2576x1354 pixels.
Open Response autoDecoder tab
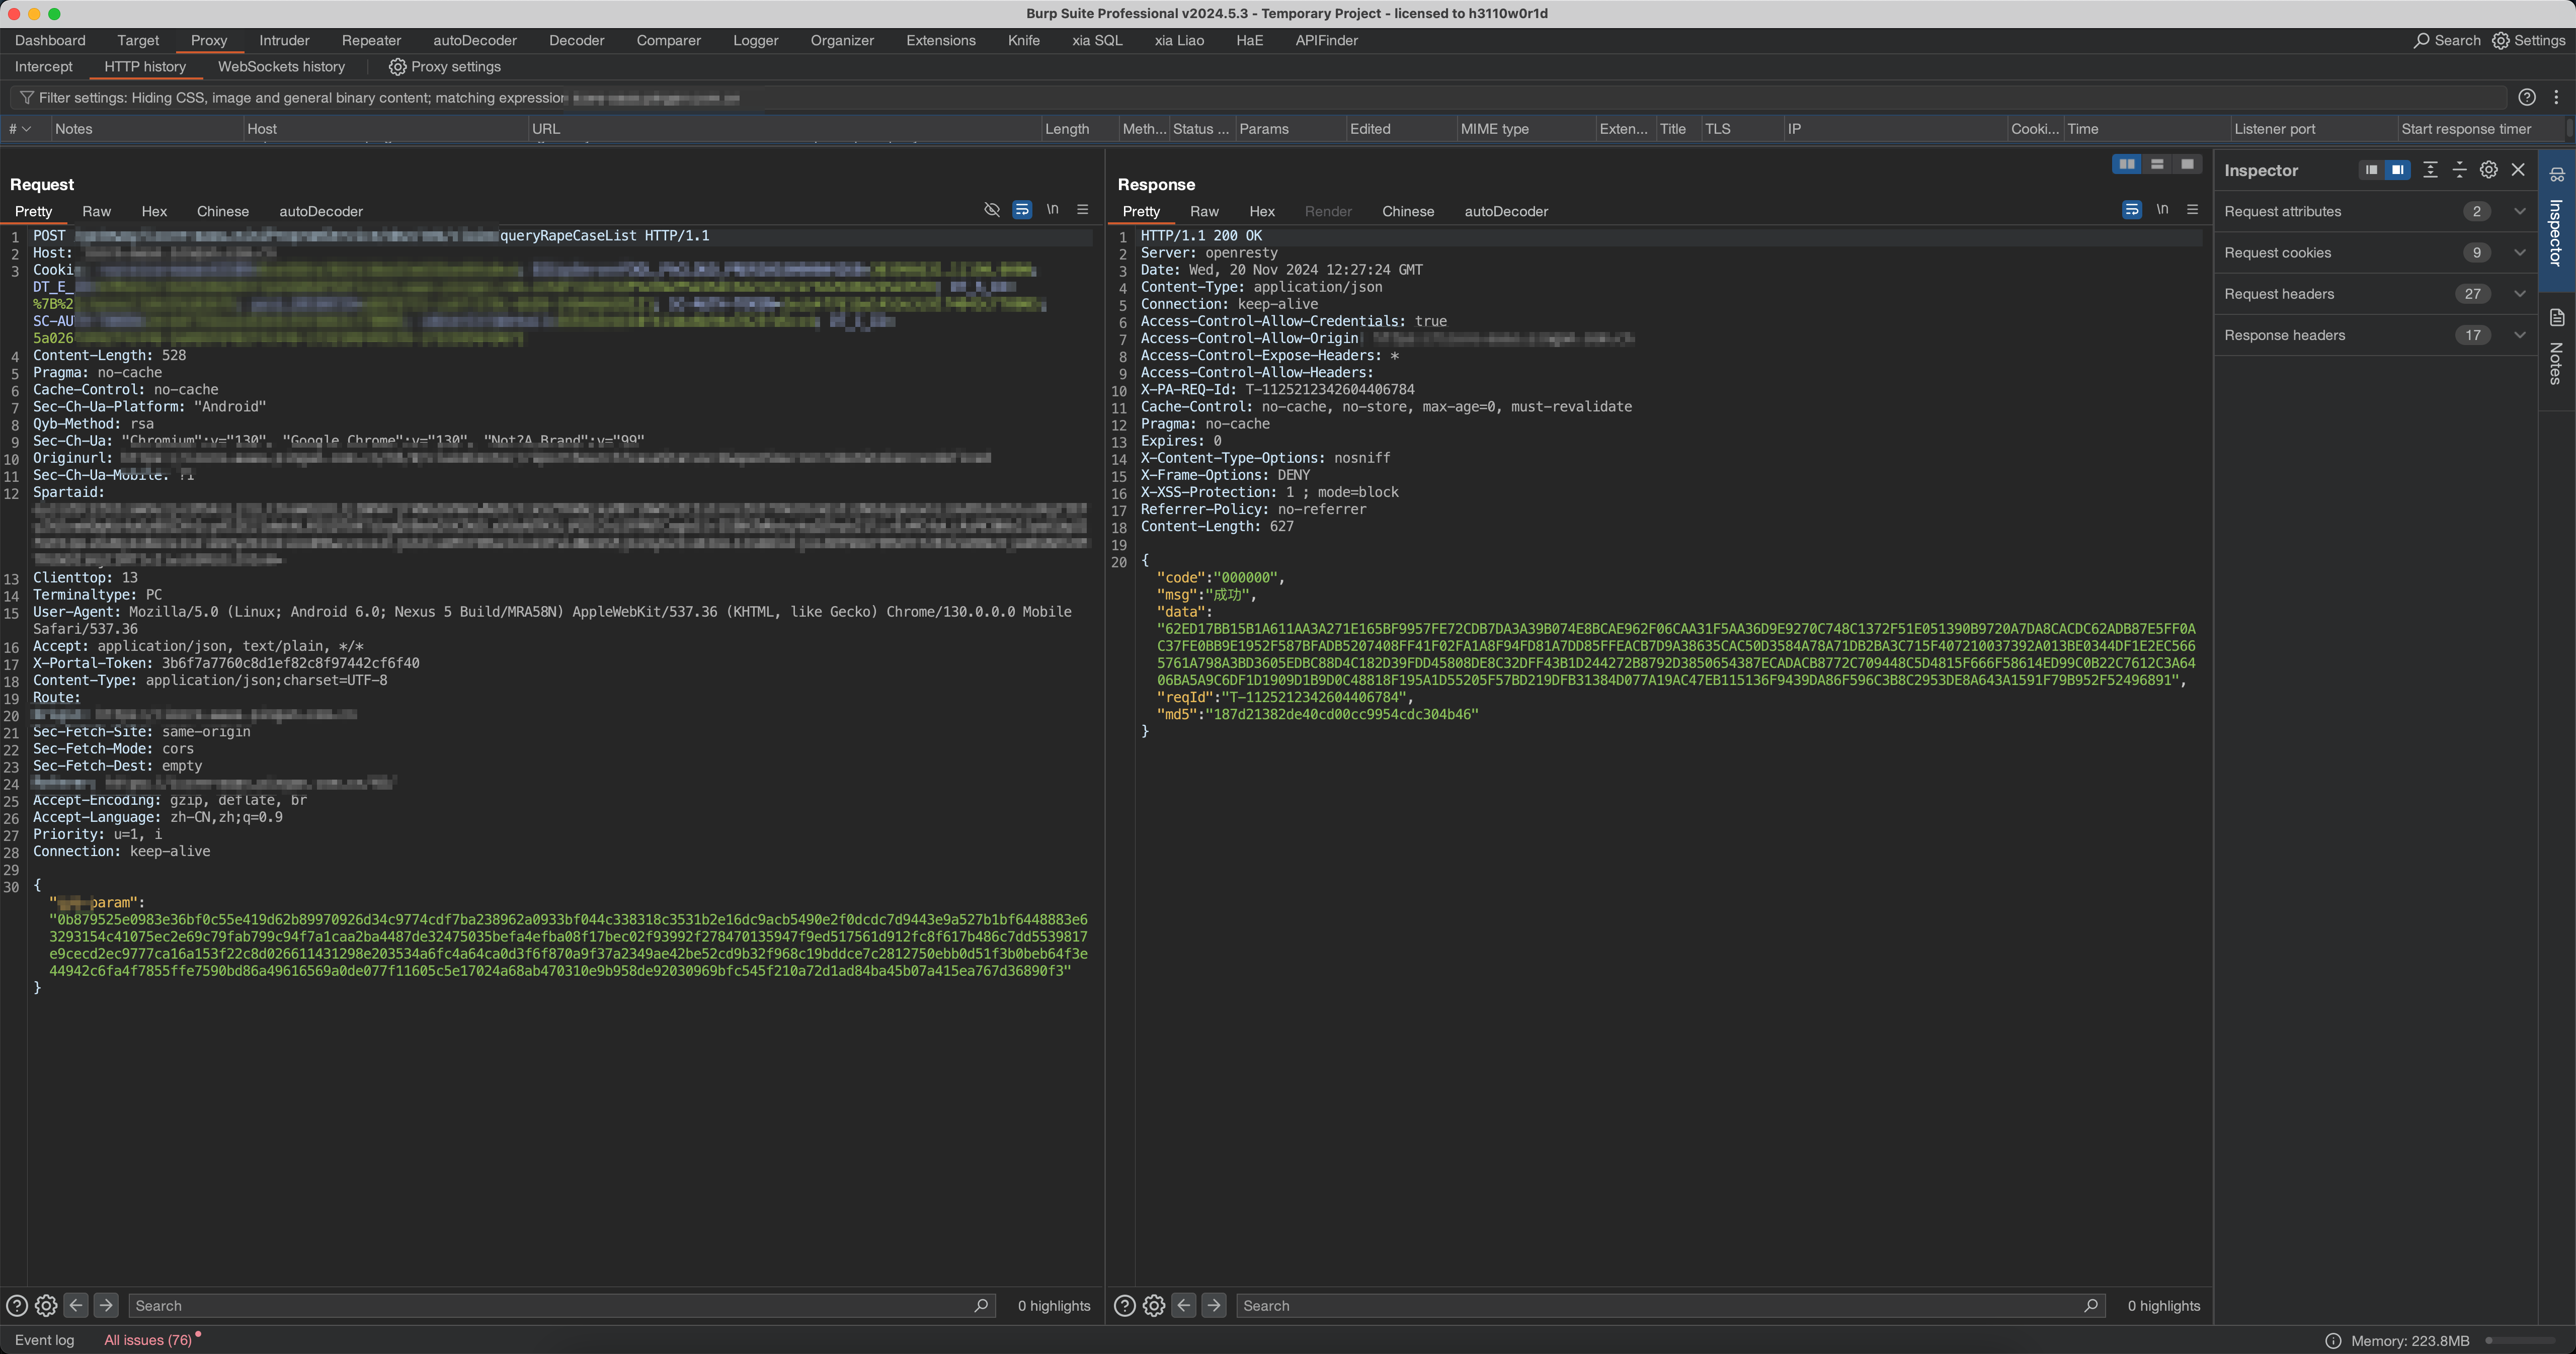click(1506, 211)
